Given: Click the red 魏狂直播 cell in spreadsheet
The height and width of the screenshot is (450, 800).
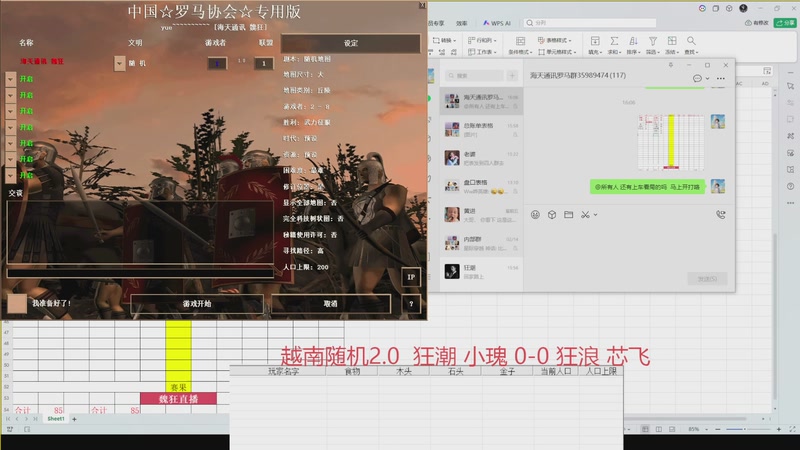Looking at the screenshot, I should point(179,398).
